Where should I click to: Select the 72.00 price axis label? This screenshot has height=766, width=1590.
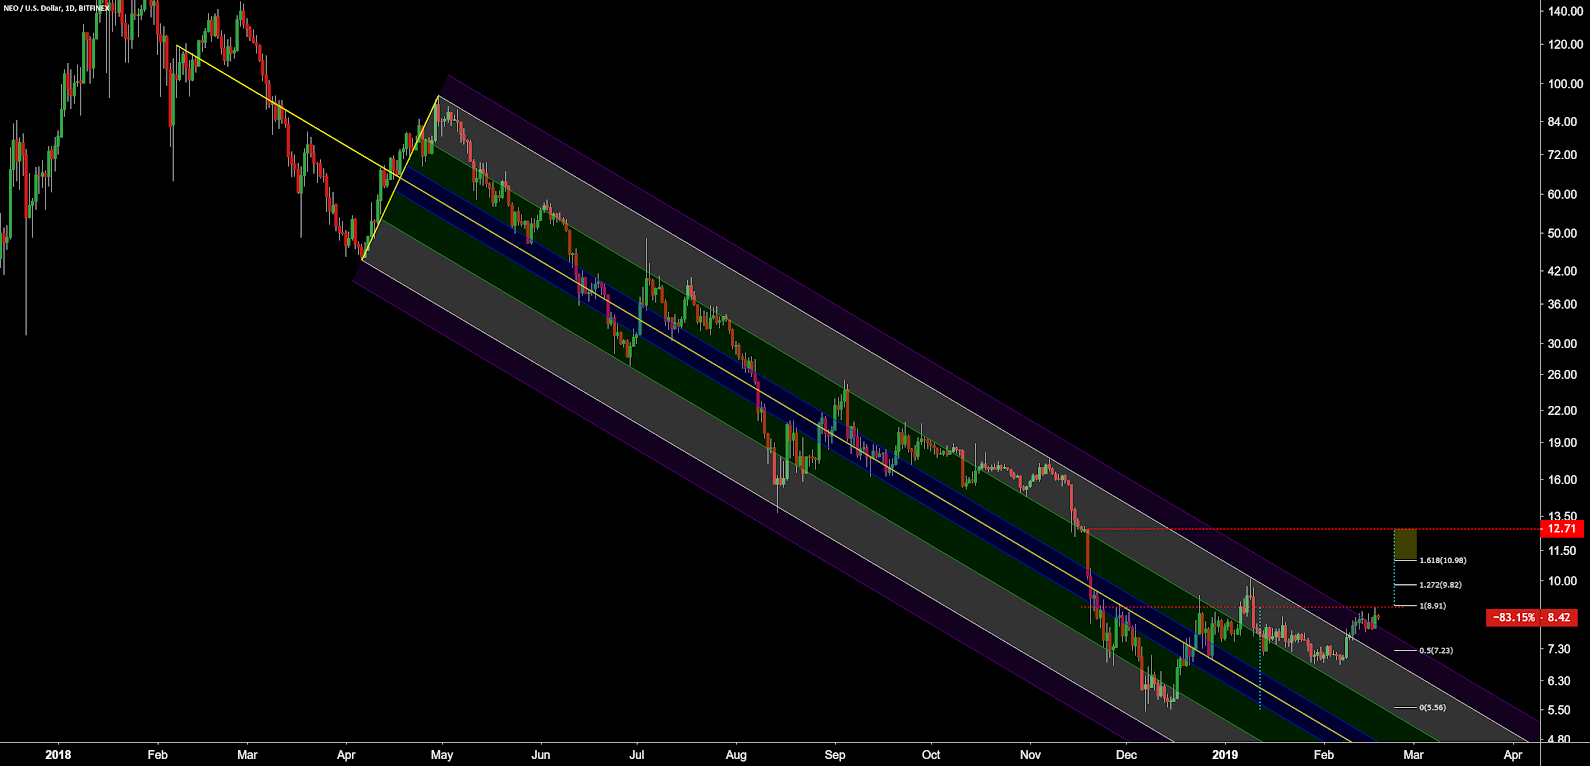(x=1564, y=155)
